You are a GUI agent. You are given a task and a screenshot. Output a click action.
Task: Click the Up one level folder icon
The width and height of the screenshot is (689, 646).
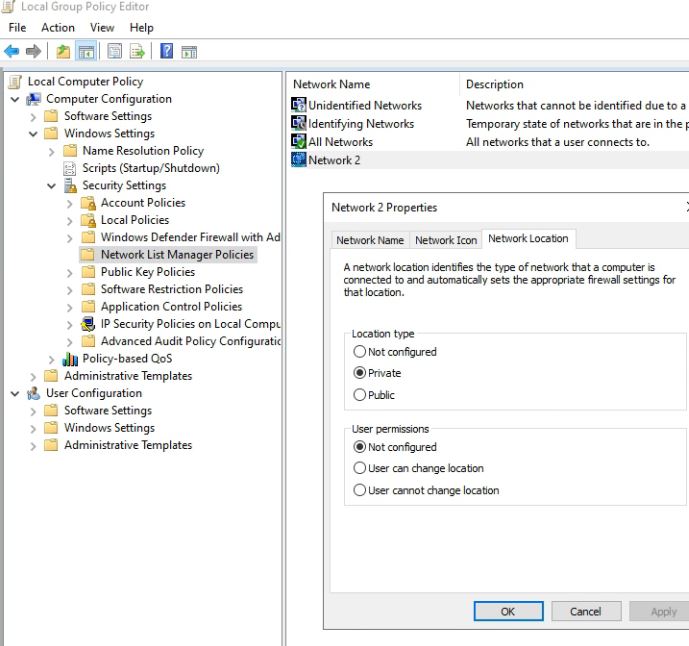(63, 51)
